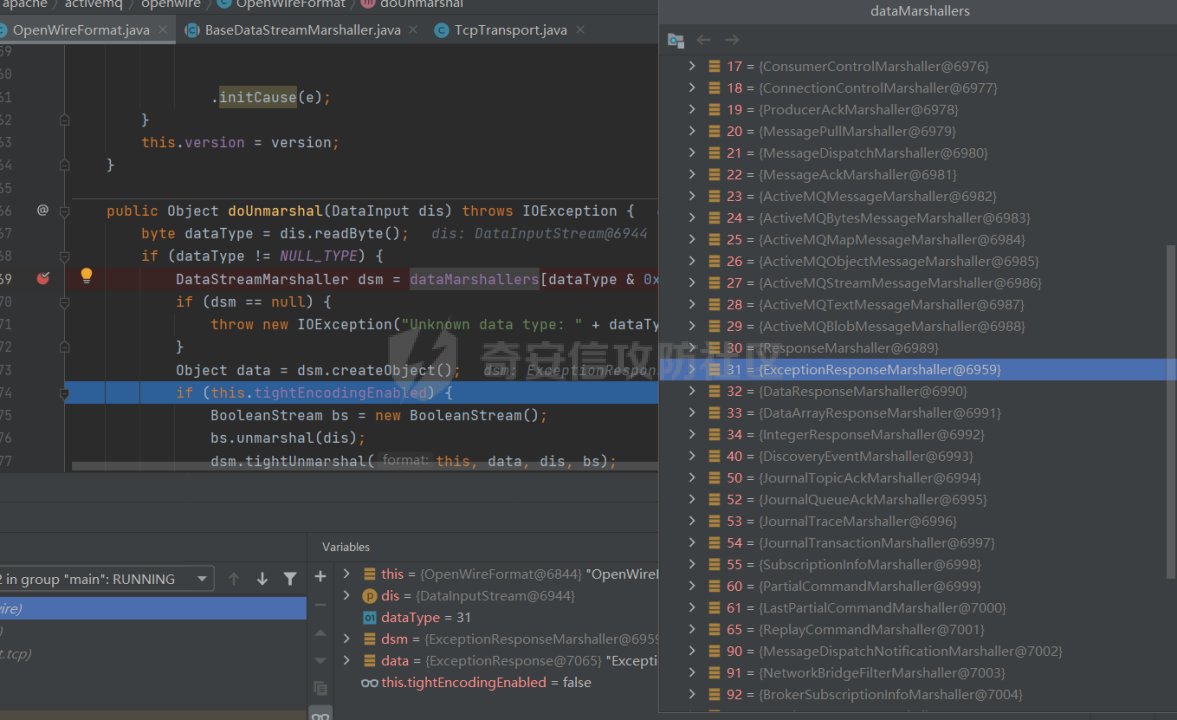
Task: Expand entry 40 DiscoveryEventMarshaller
Action: pyautogui.click(x=692, y=456)
